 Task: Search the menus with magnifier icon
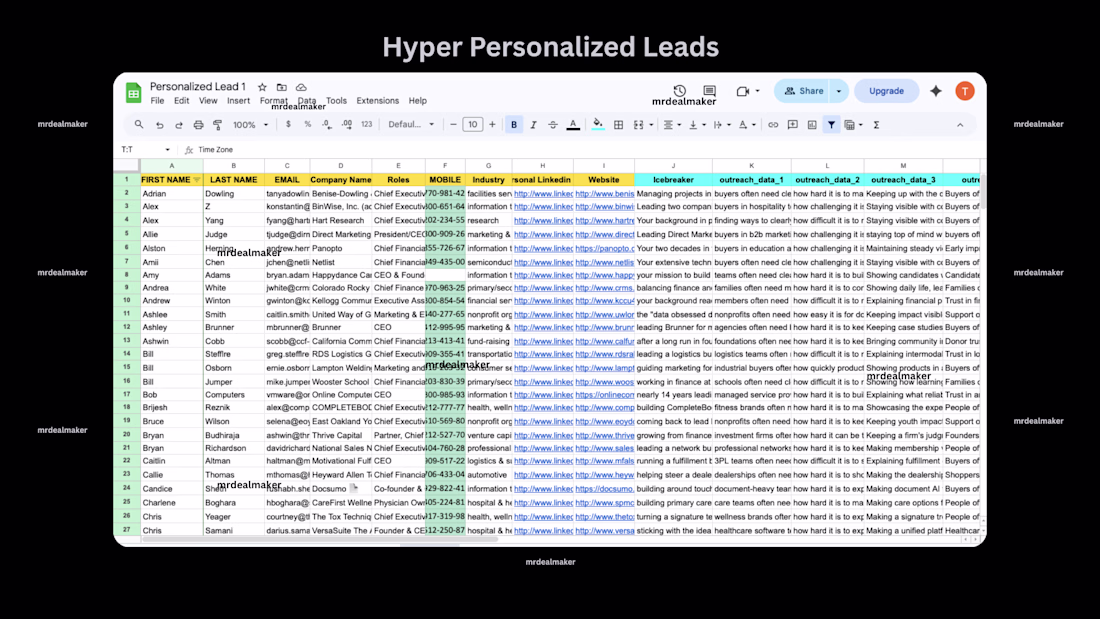click(139, 125)
